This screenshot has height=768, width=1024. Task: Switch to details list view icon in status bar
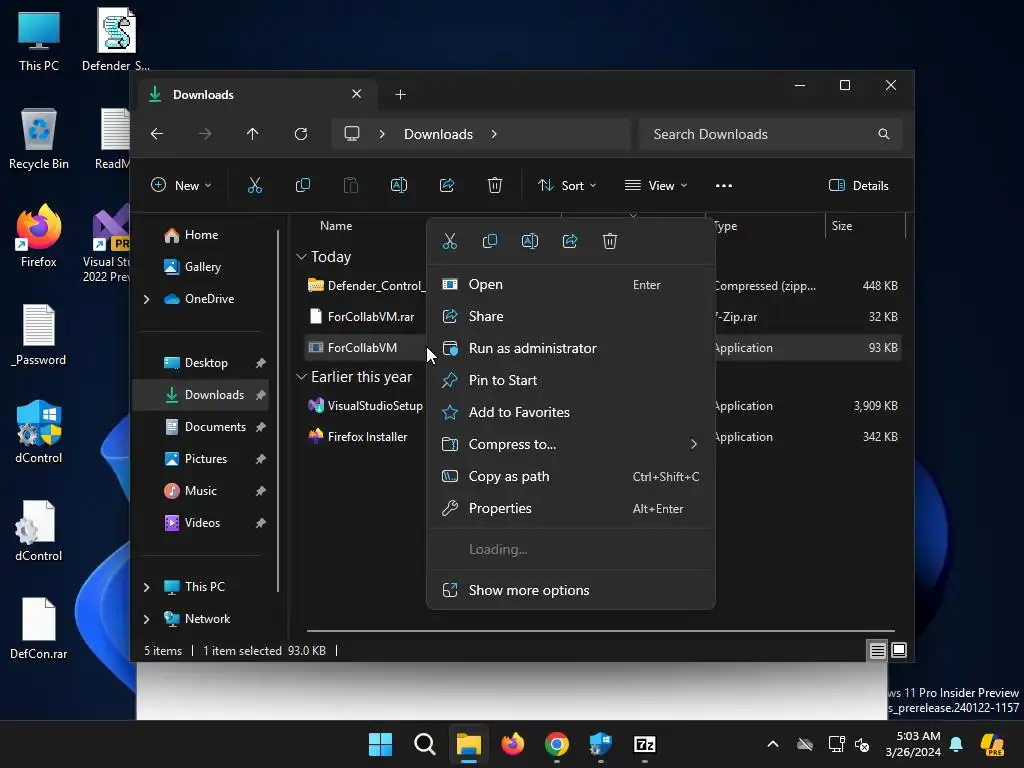click(877, 650)
